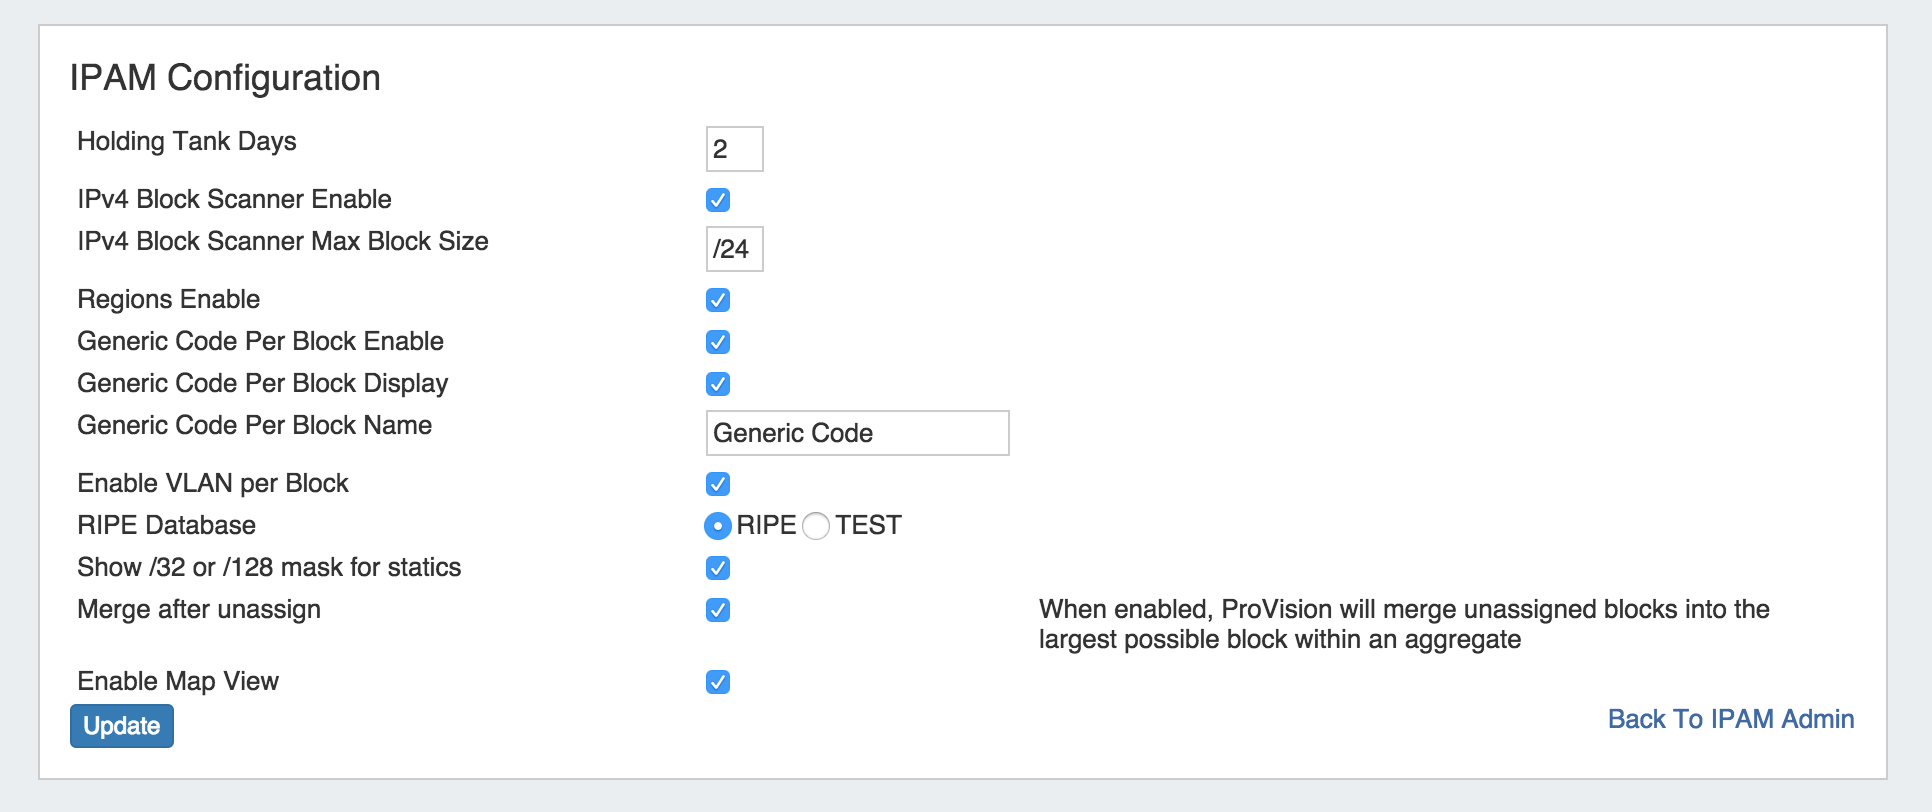
Task: Click the Holding Tank Days input field
Action: [734, 149]
